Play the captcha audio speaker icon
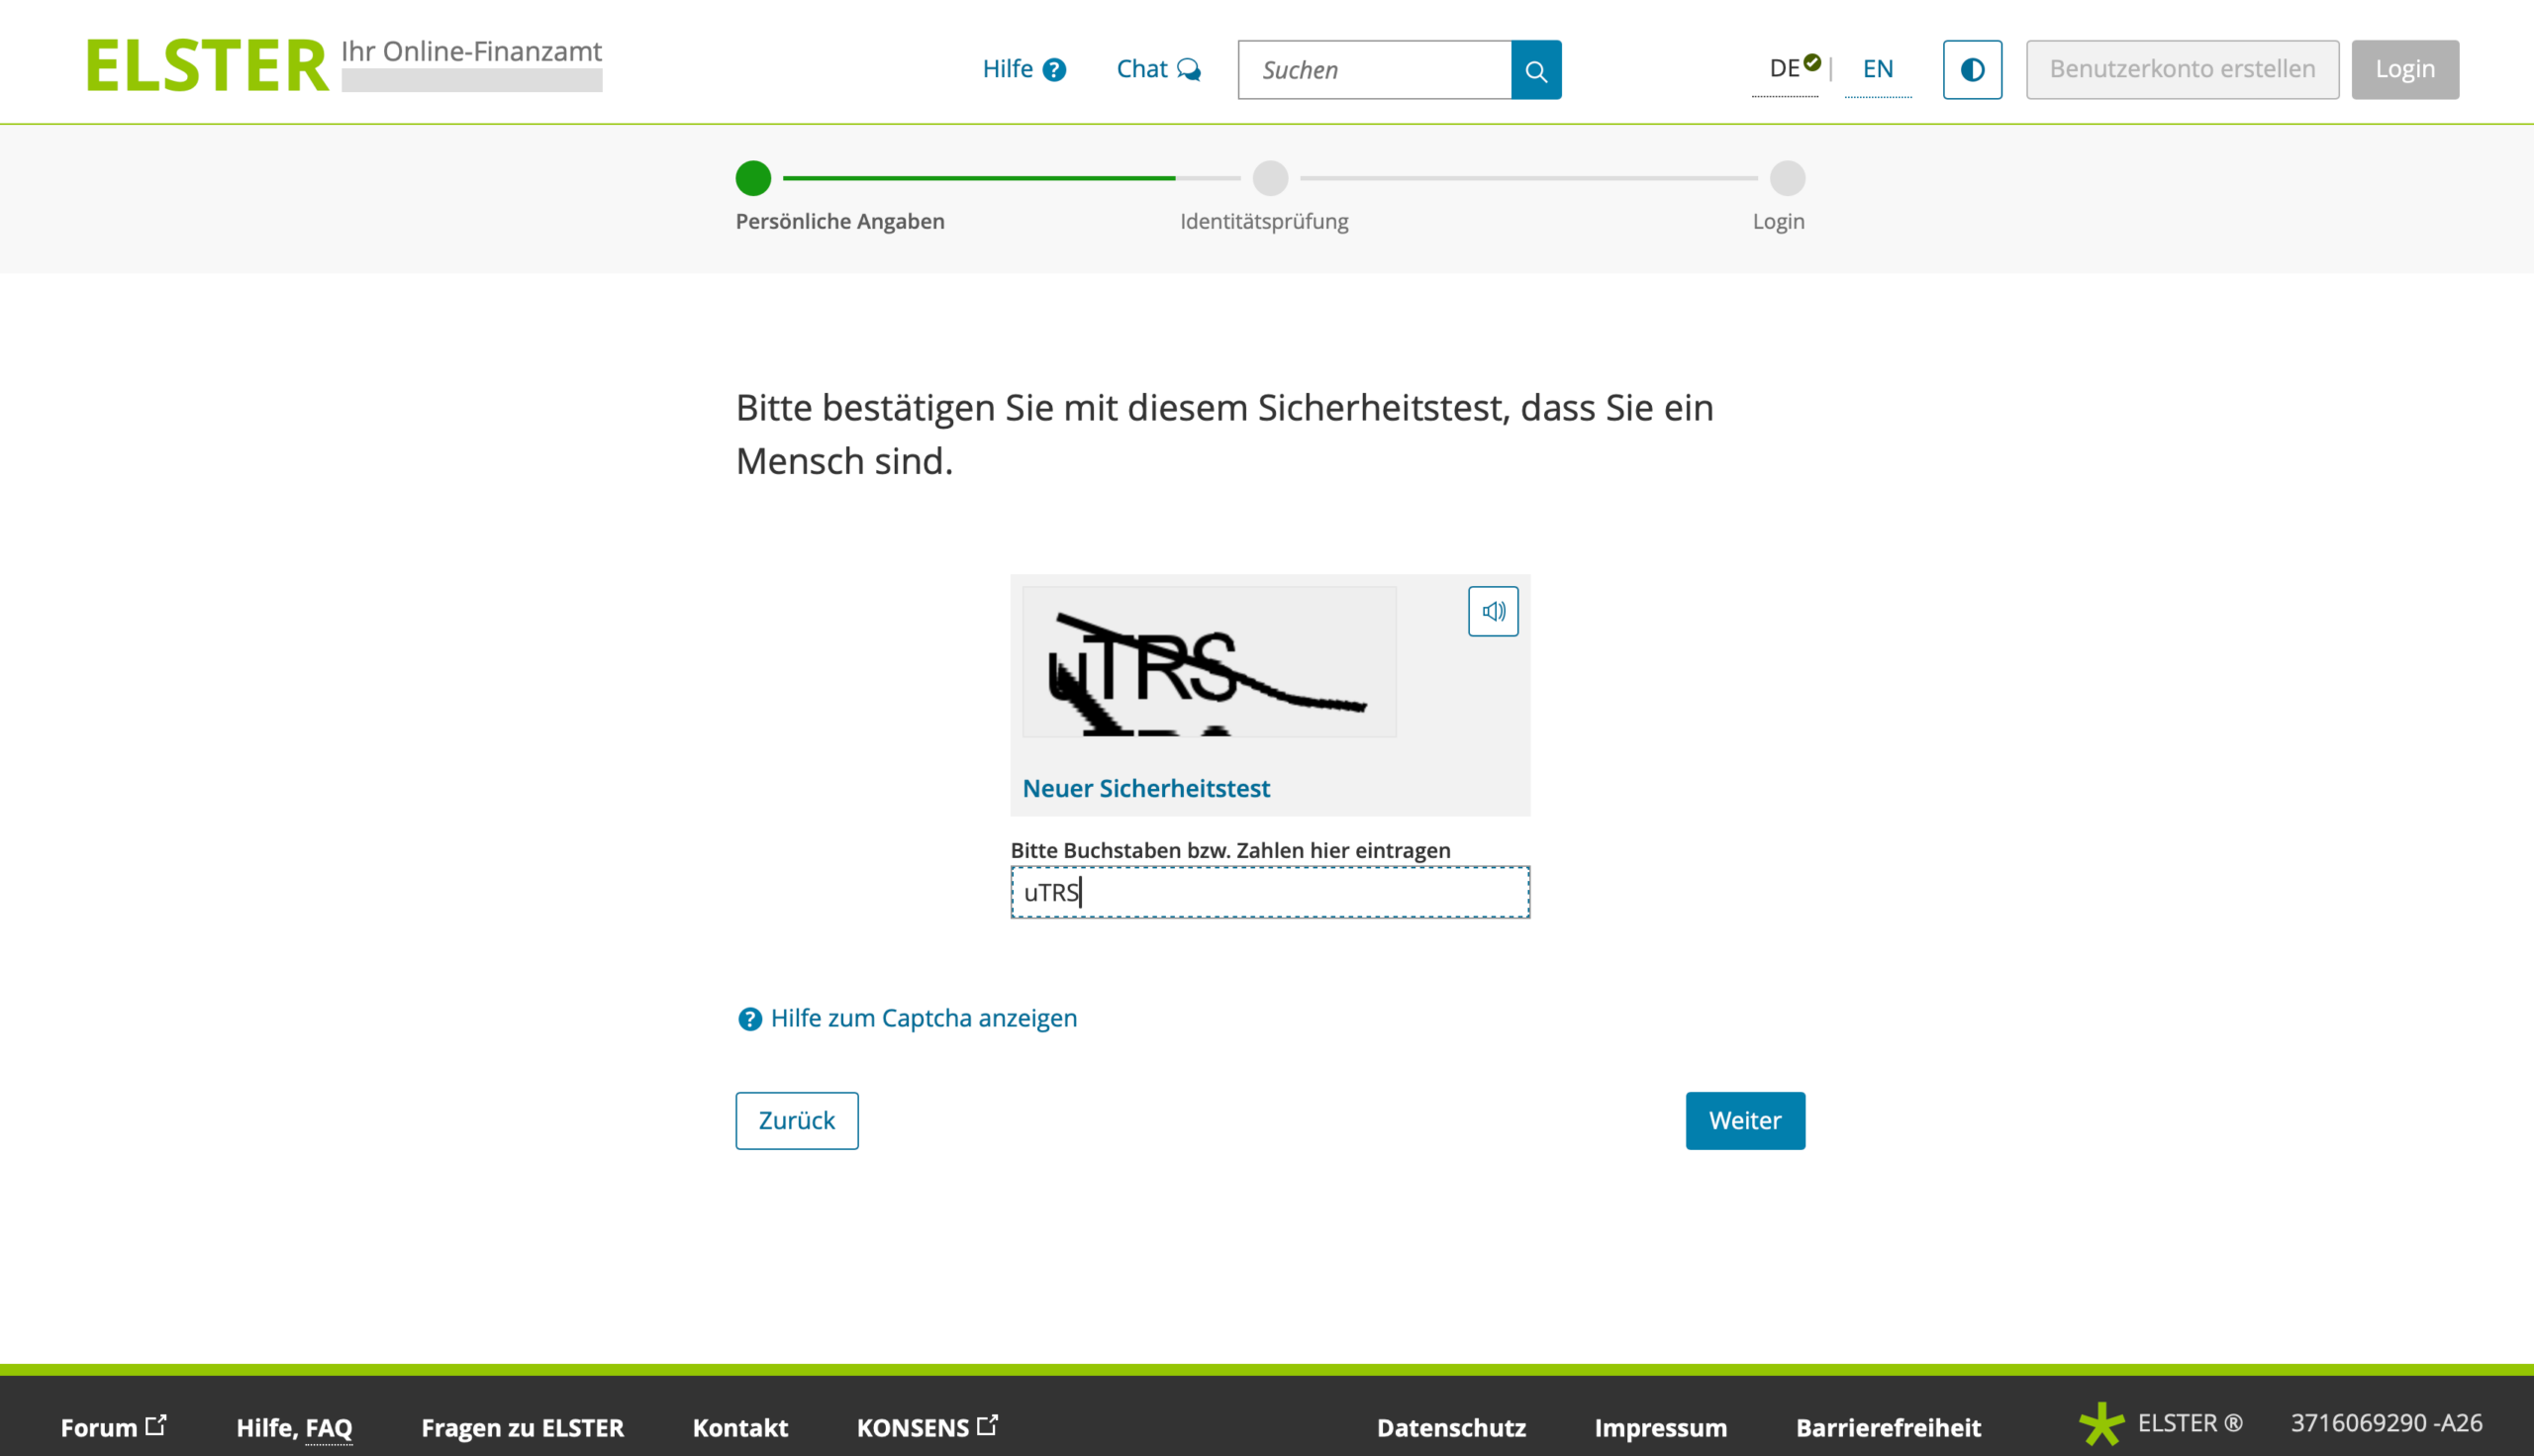 click(1493, 611)
